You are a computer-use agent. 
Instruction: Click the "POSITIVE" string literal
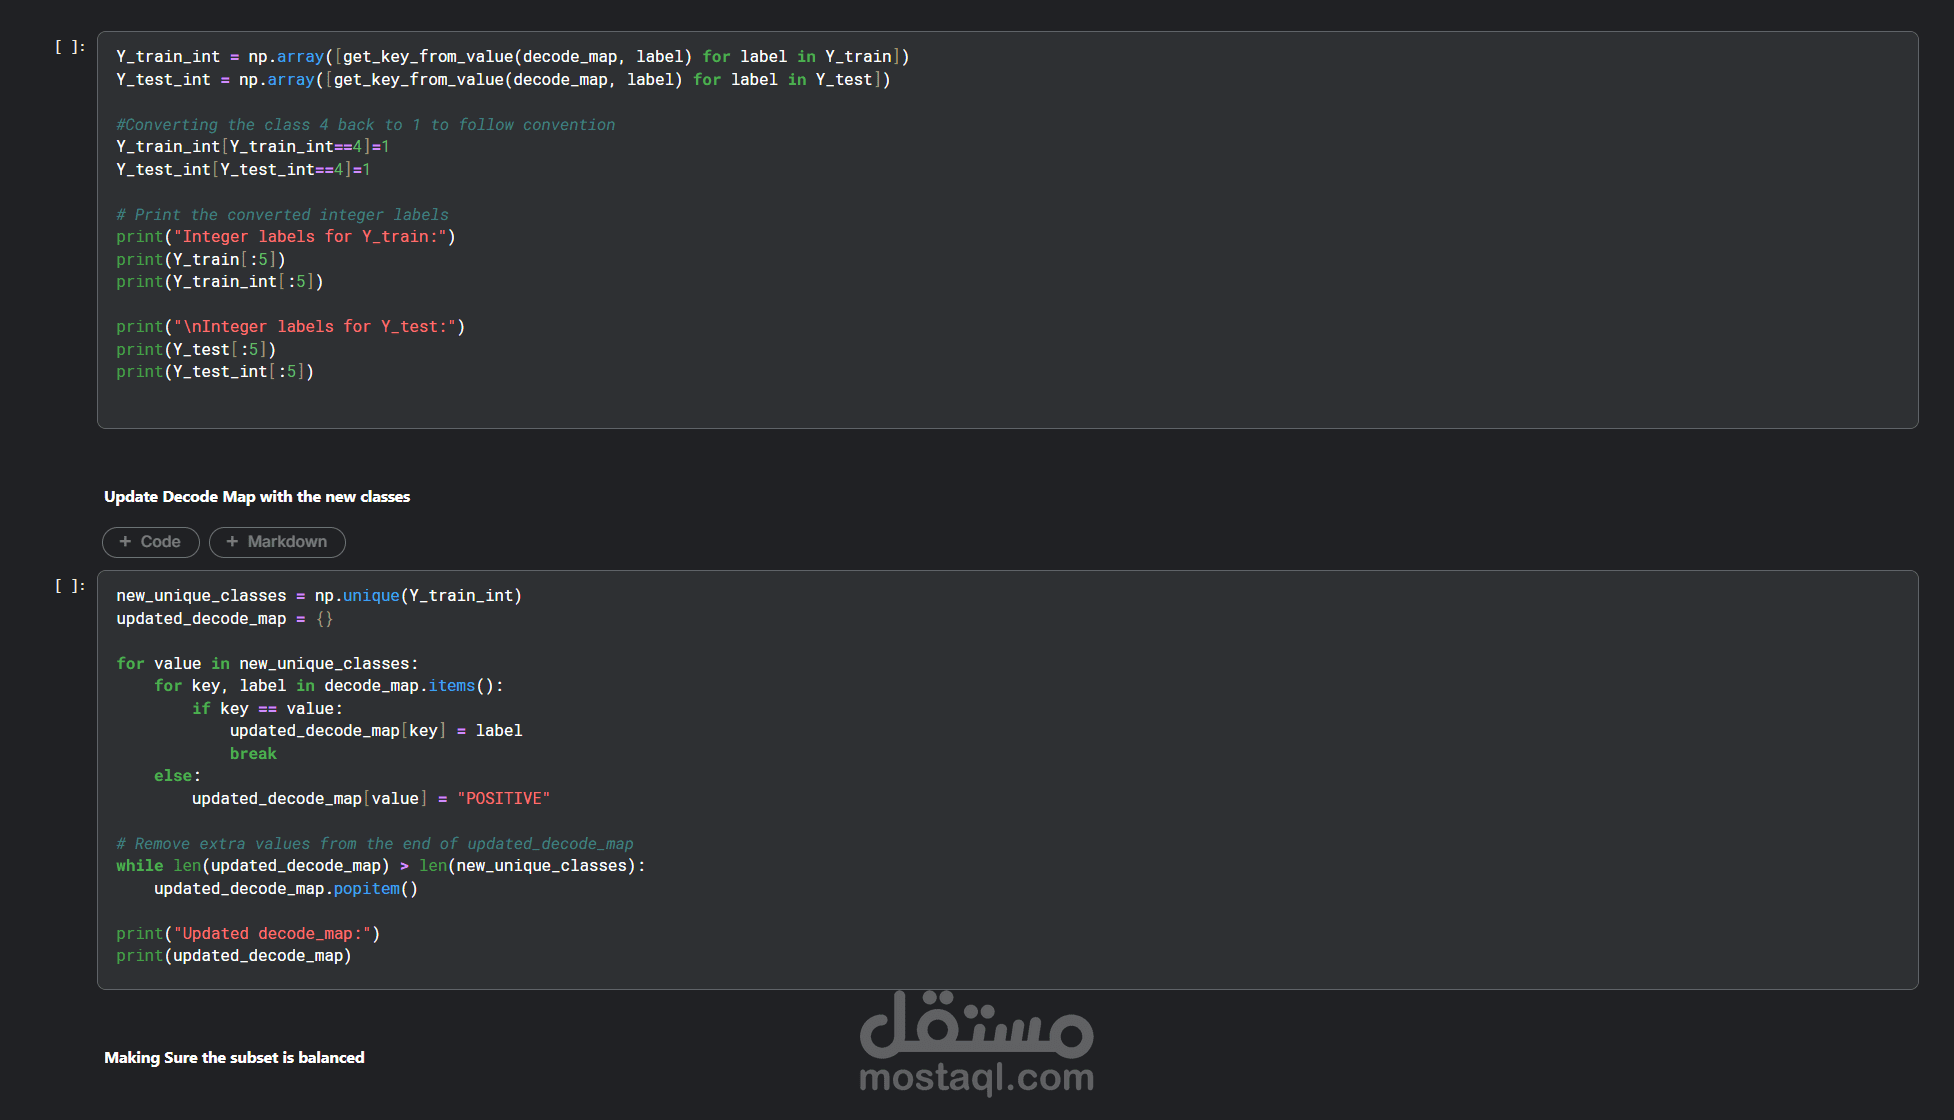coord(503,799)
